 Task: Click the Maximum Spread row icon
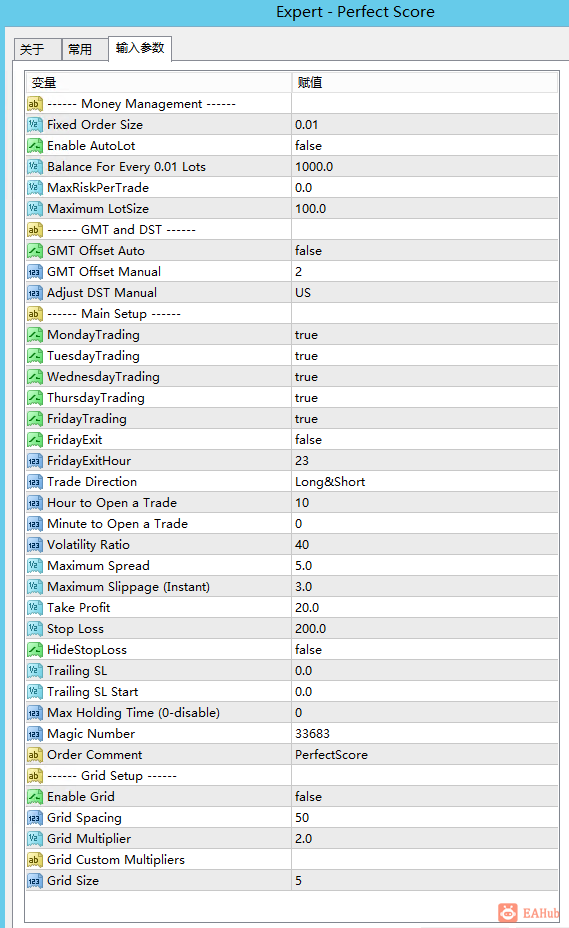[35, 566]
